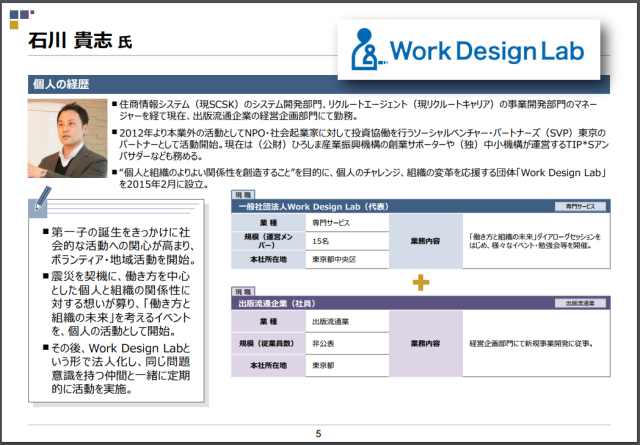Viewport: 640px width, 445px height.
Task: Click the bullet about 個人と組織のよりよい関係性
Action: (359, 178)
